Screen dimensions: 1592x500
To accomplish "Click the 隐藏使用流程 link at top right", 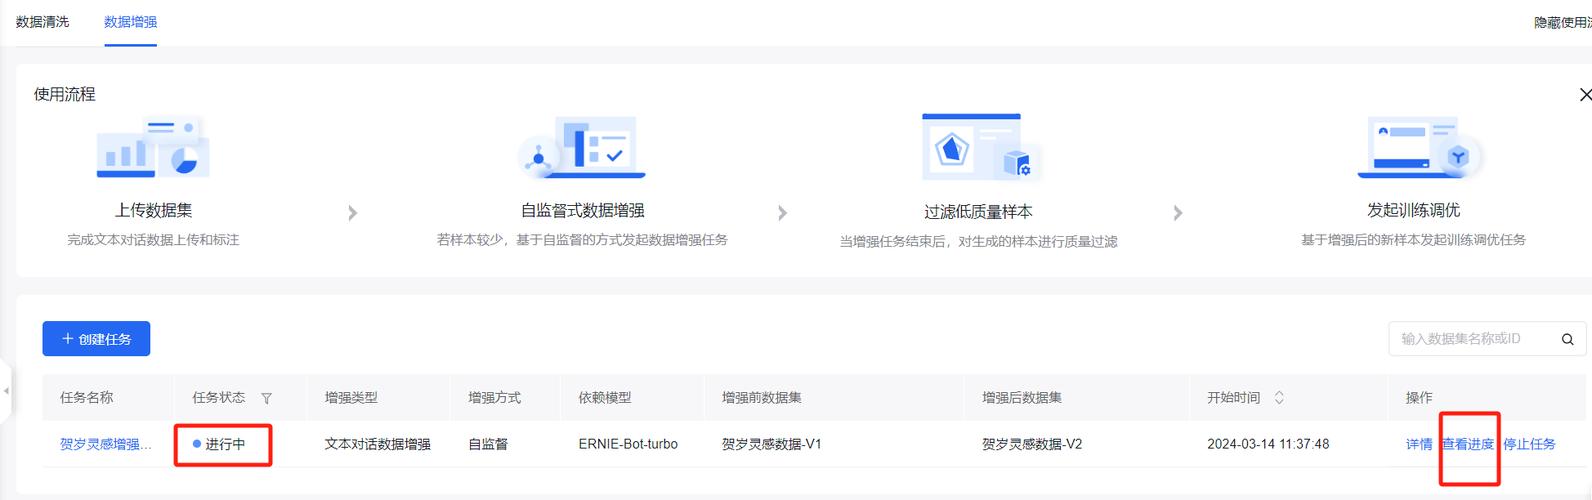I will [1563, 23].
